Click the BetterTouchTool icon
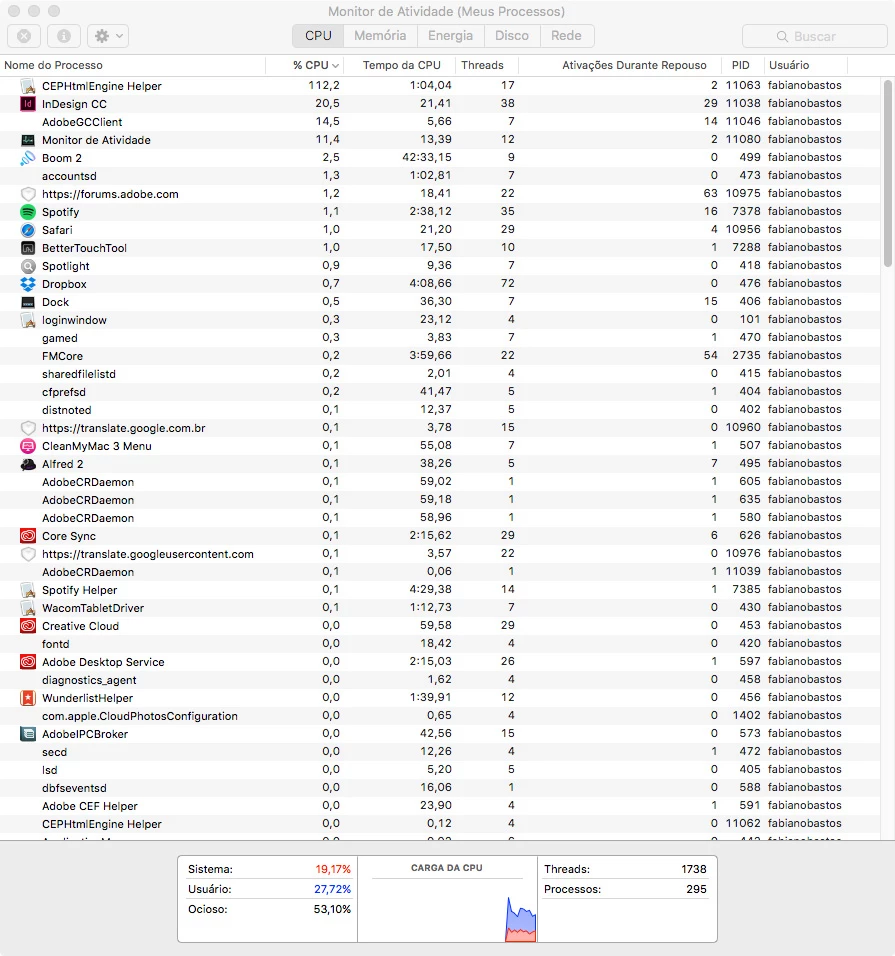 pos(27,248)
